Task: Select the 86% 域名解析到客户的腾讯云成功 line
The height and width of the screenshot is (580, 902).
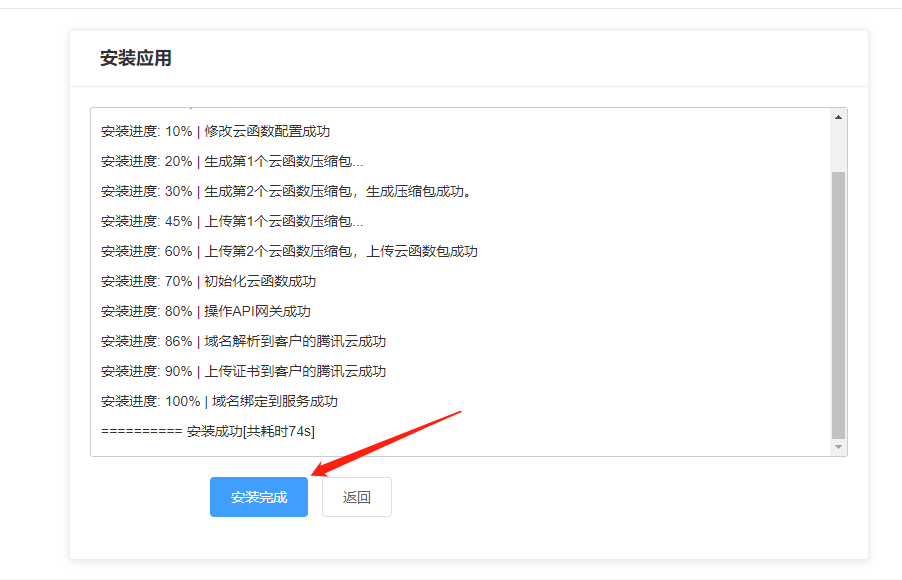Action: click(x=243, y=341)
